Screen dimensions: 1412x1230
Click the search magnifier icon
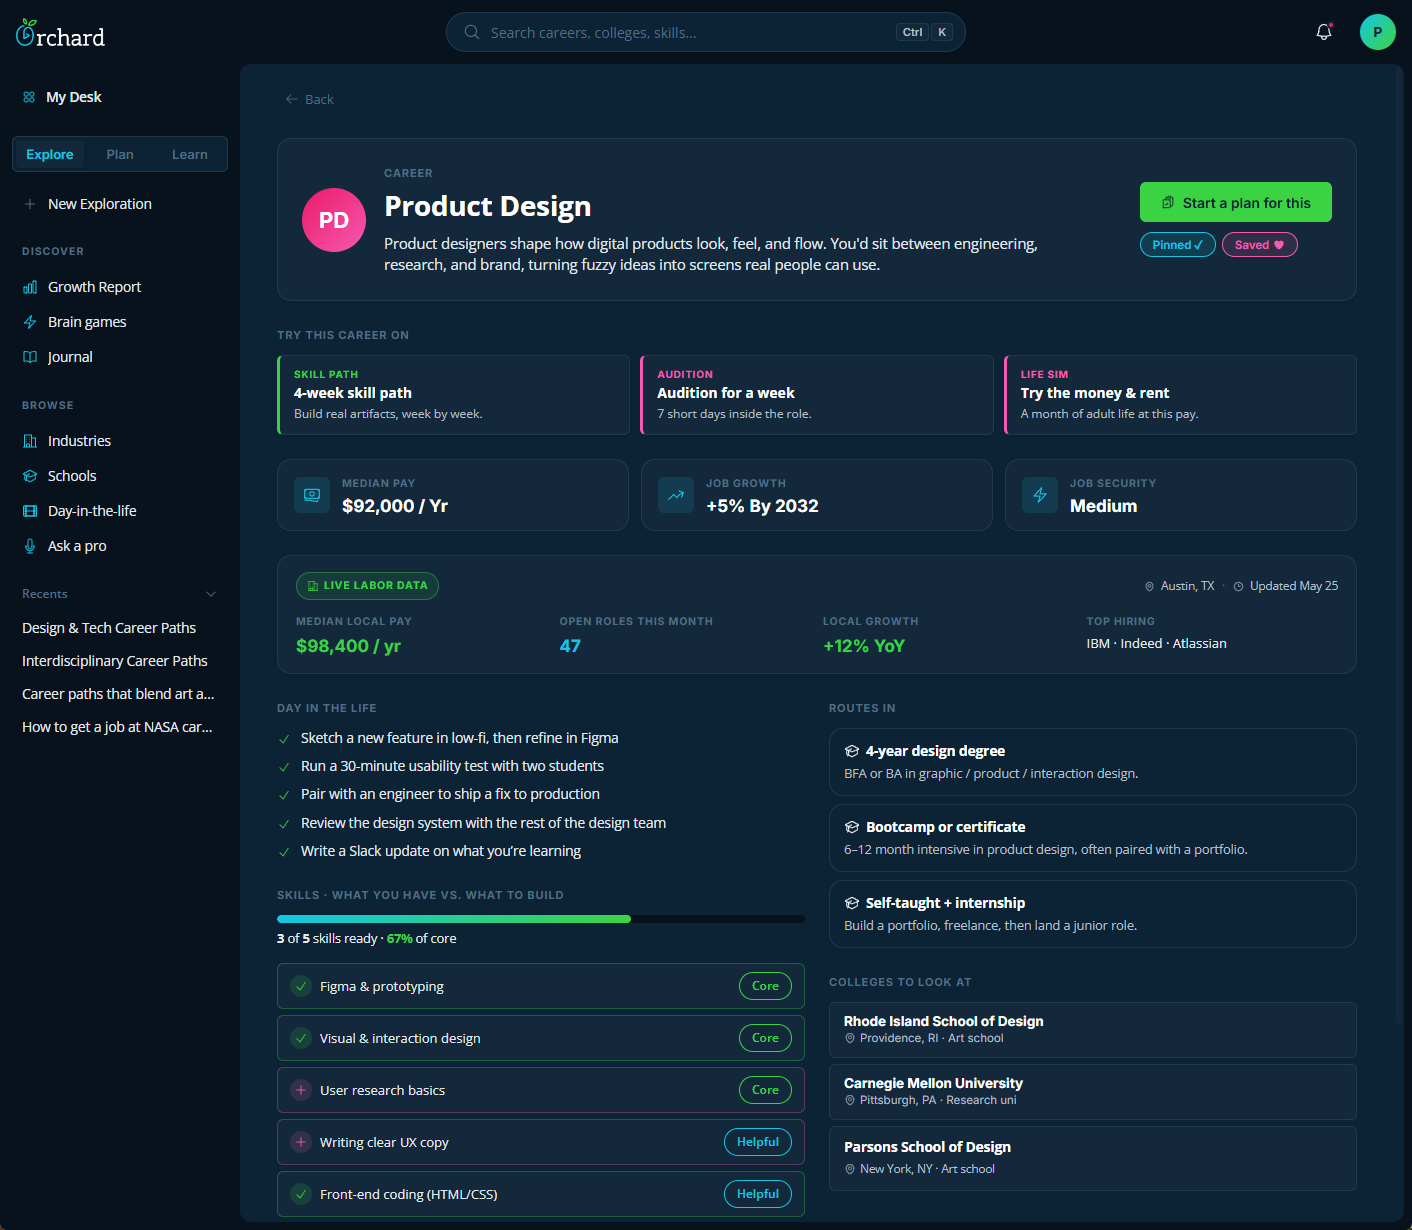click(x=472, y=32)
